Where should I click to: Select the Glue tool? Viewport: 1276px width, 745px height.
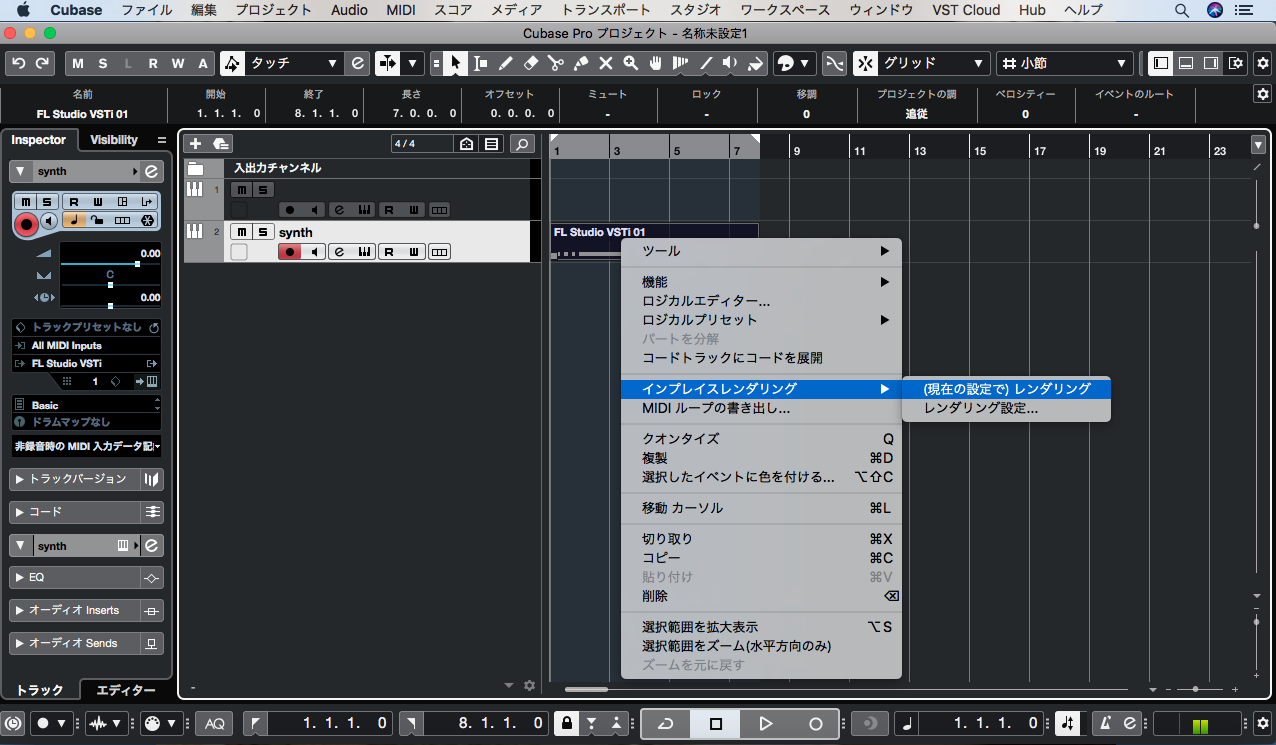[x=581, y=63]
